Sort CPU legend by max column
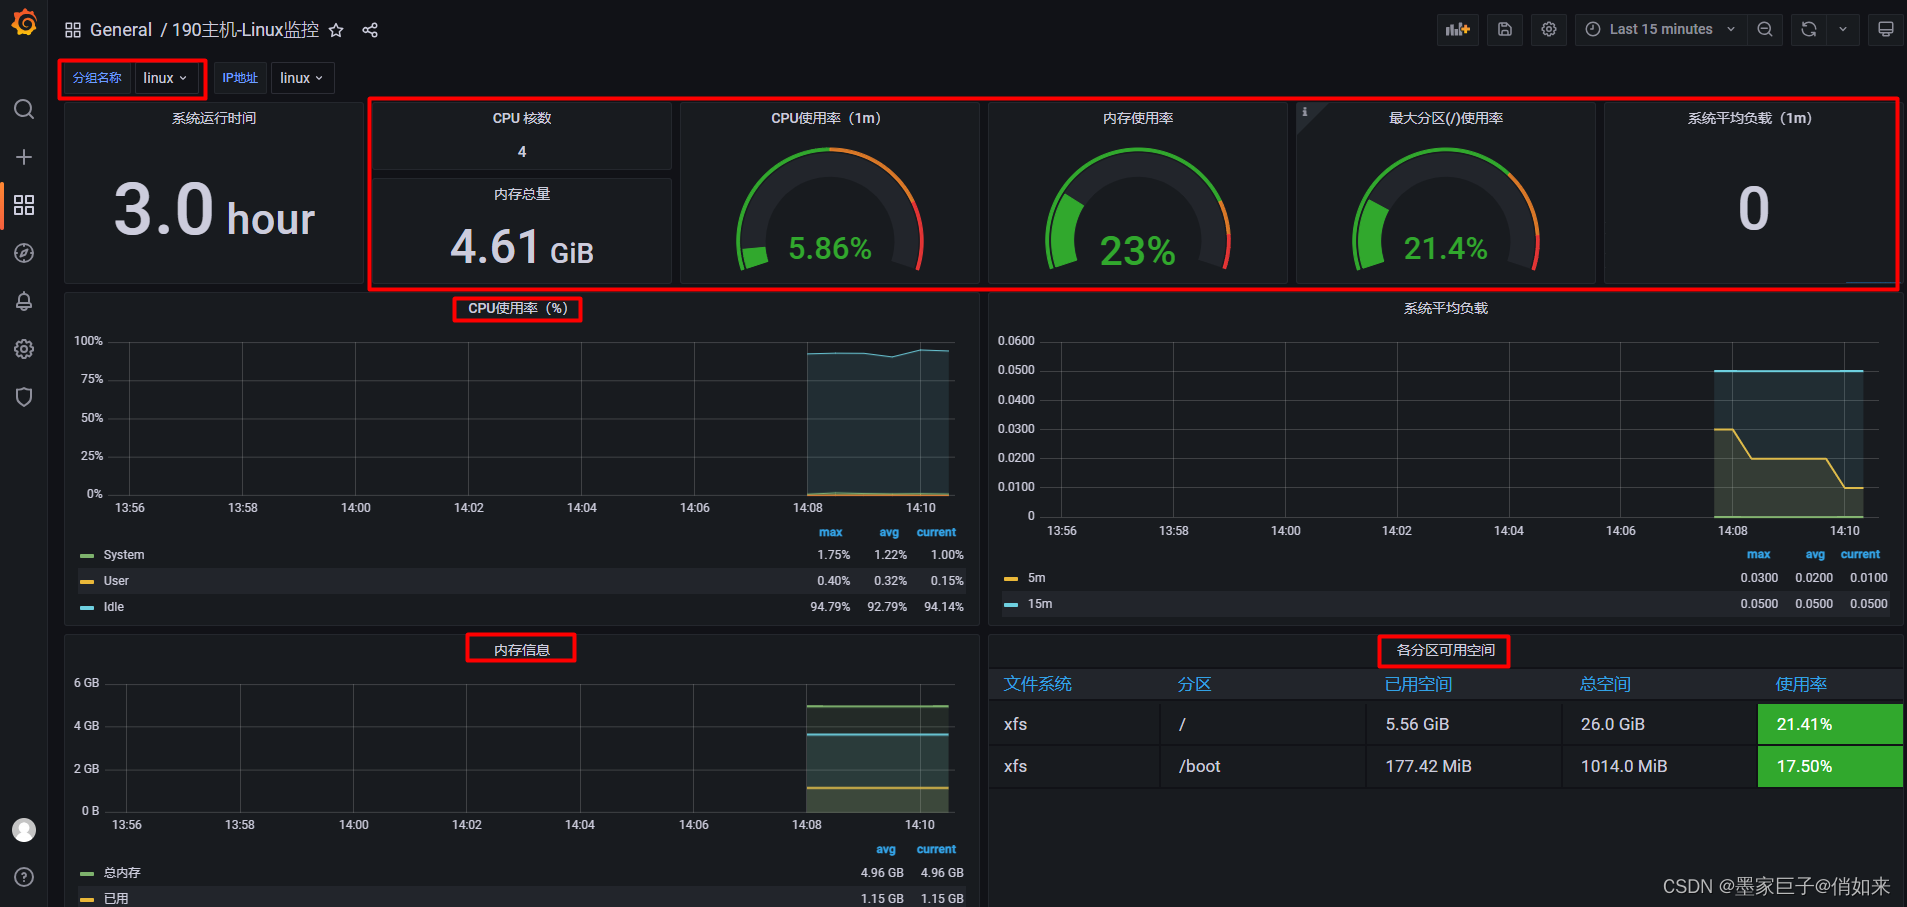This screenshot has height=907, width=1907. pyautogui.click(x=831, y=532)
